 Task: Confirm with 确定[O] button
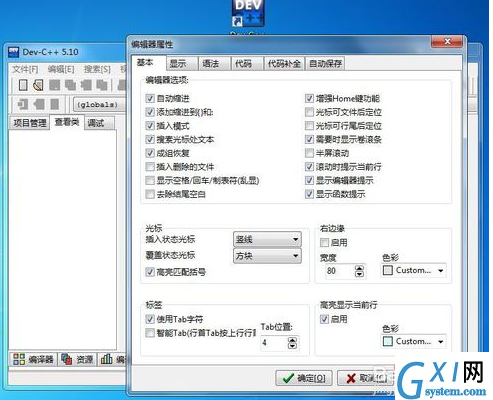pos(304,378)
